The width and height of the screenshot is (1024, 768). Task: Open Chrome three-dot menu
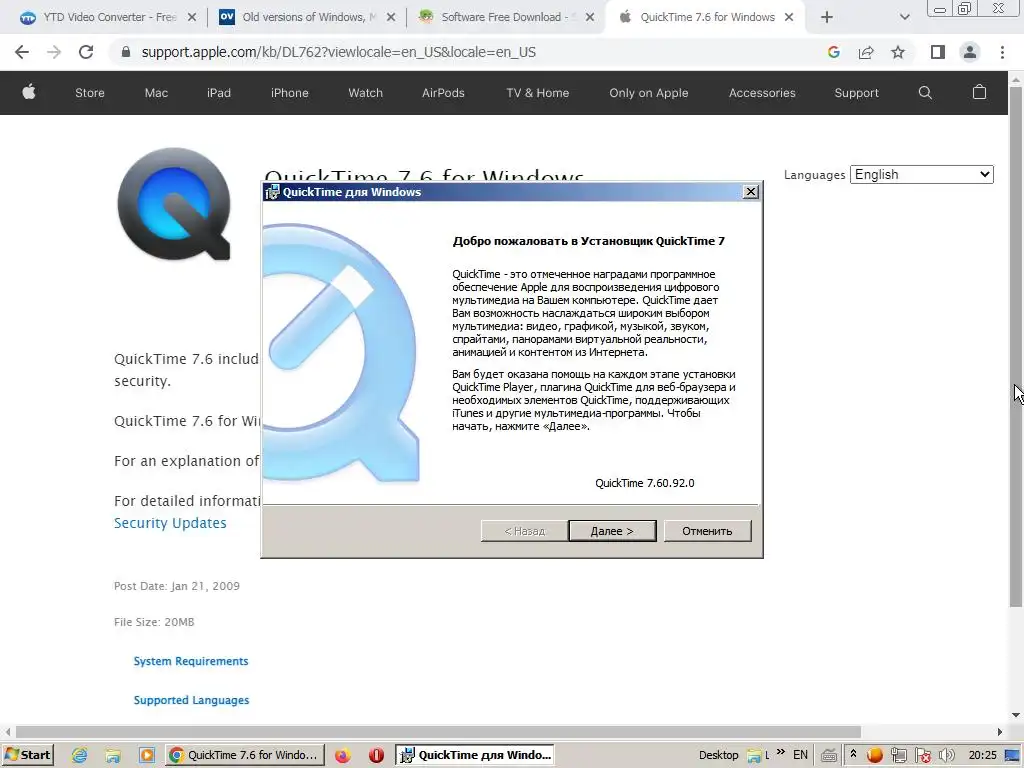click(x=1002, y=52)
